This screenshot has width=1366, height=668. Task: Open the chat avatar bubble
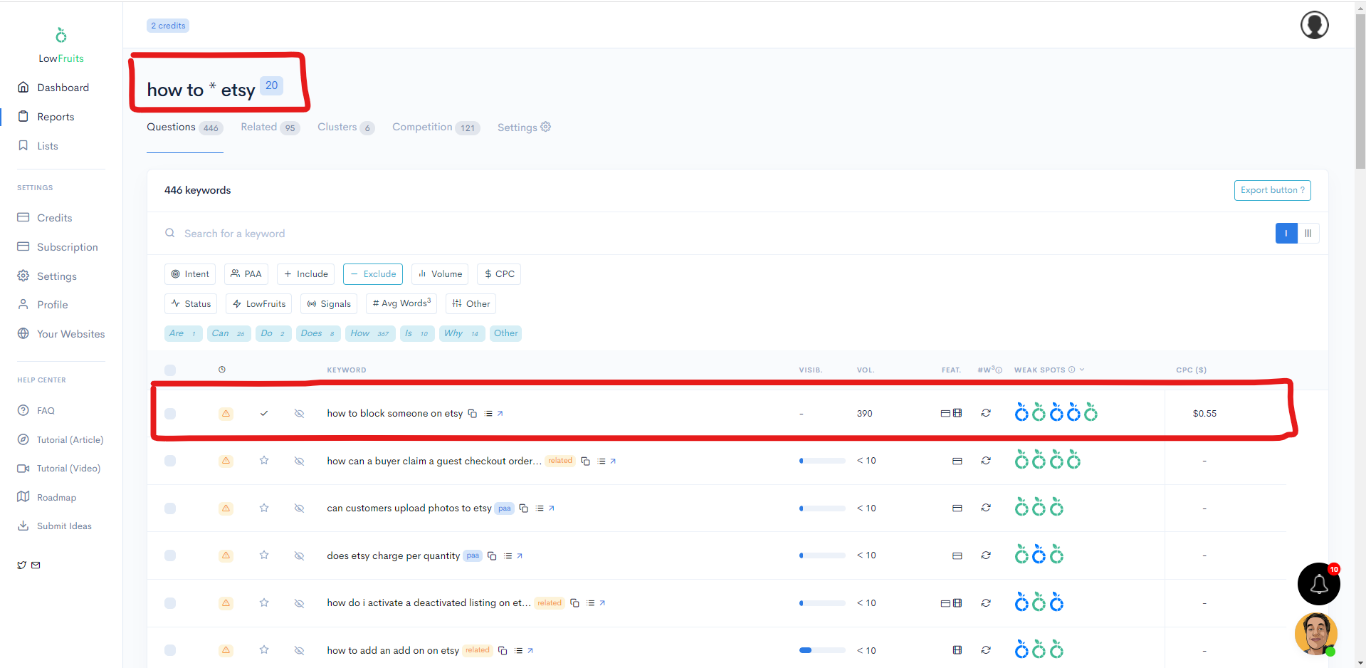point(1315,634)
